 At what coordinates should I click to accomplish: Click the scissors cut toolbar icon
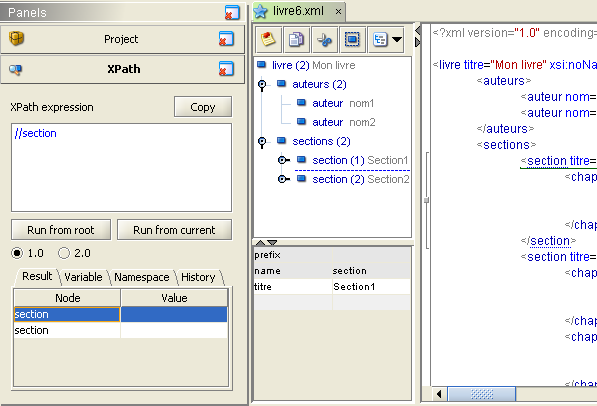[x=324, y=40]
